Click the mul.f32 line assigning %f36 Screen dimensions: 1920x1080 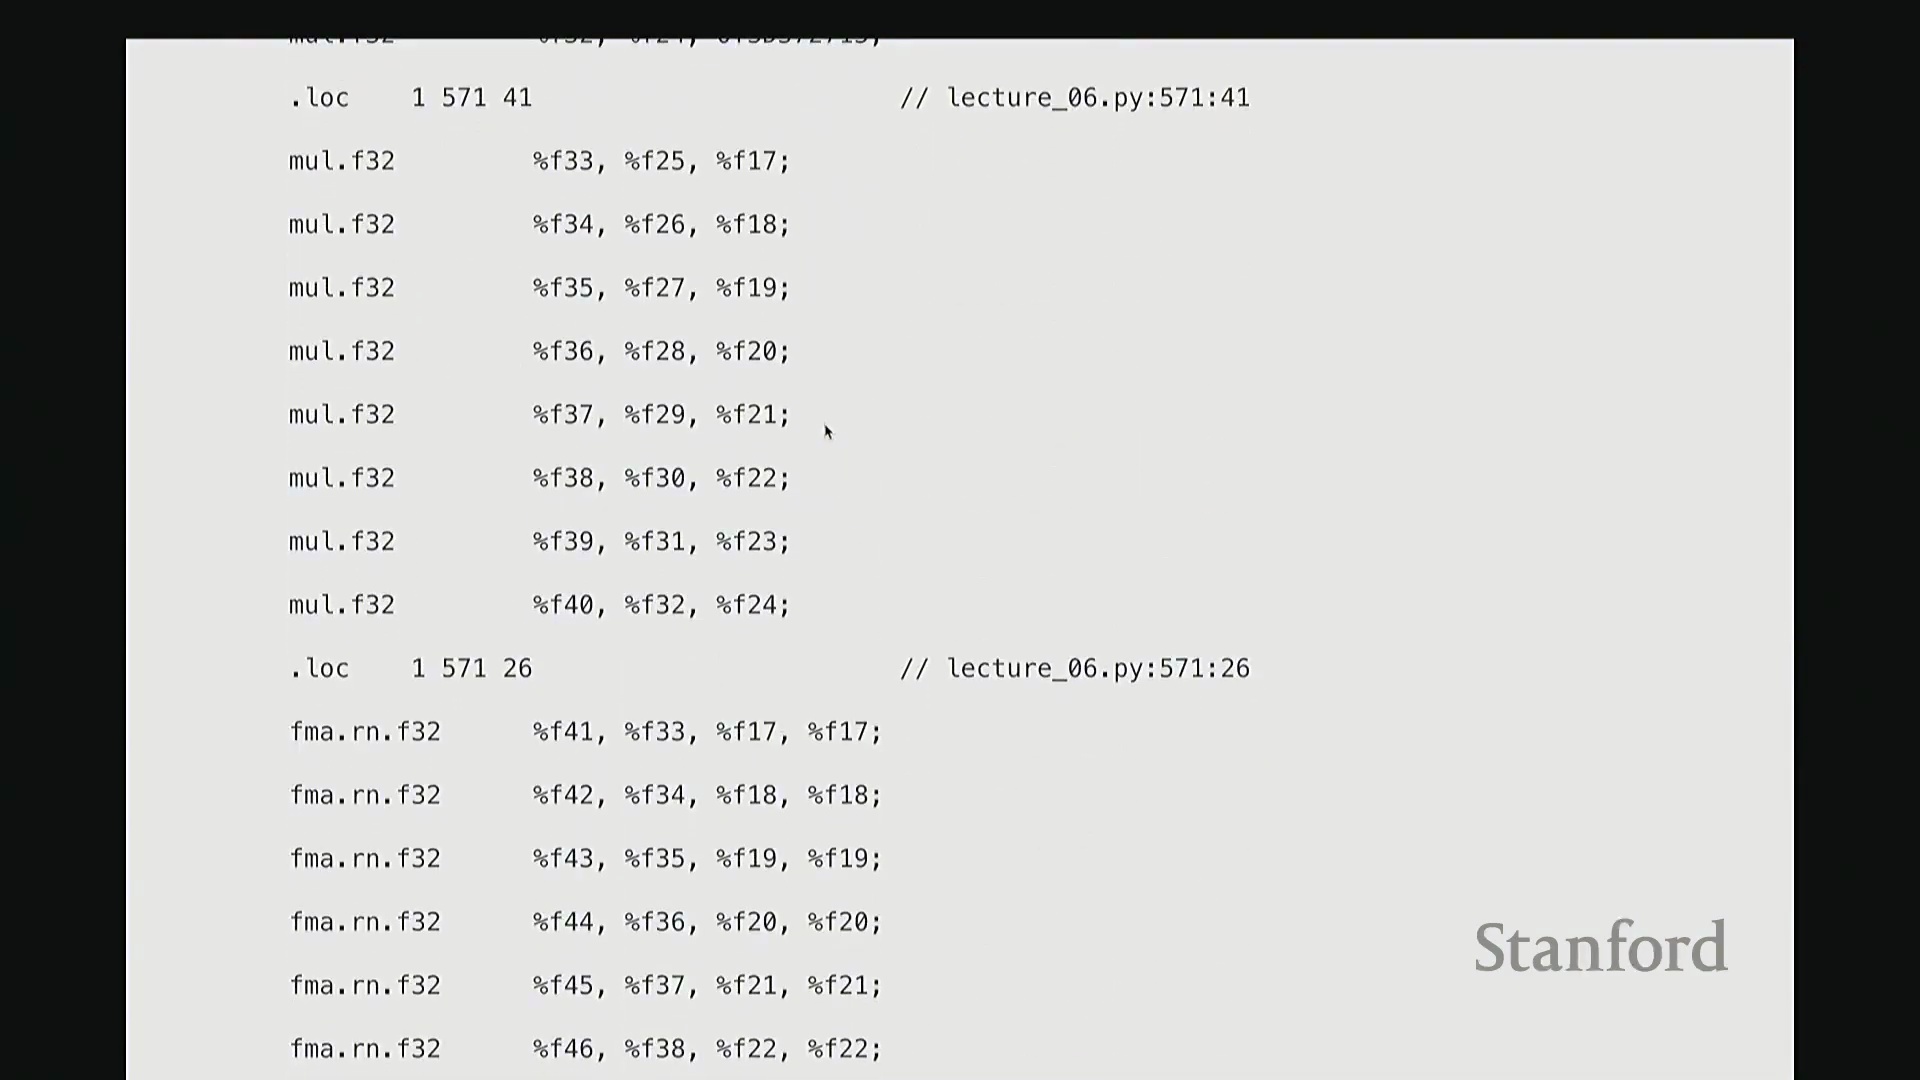click(x=539, y=352)
